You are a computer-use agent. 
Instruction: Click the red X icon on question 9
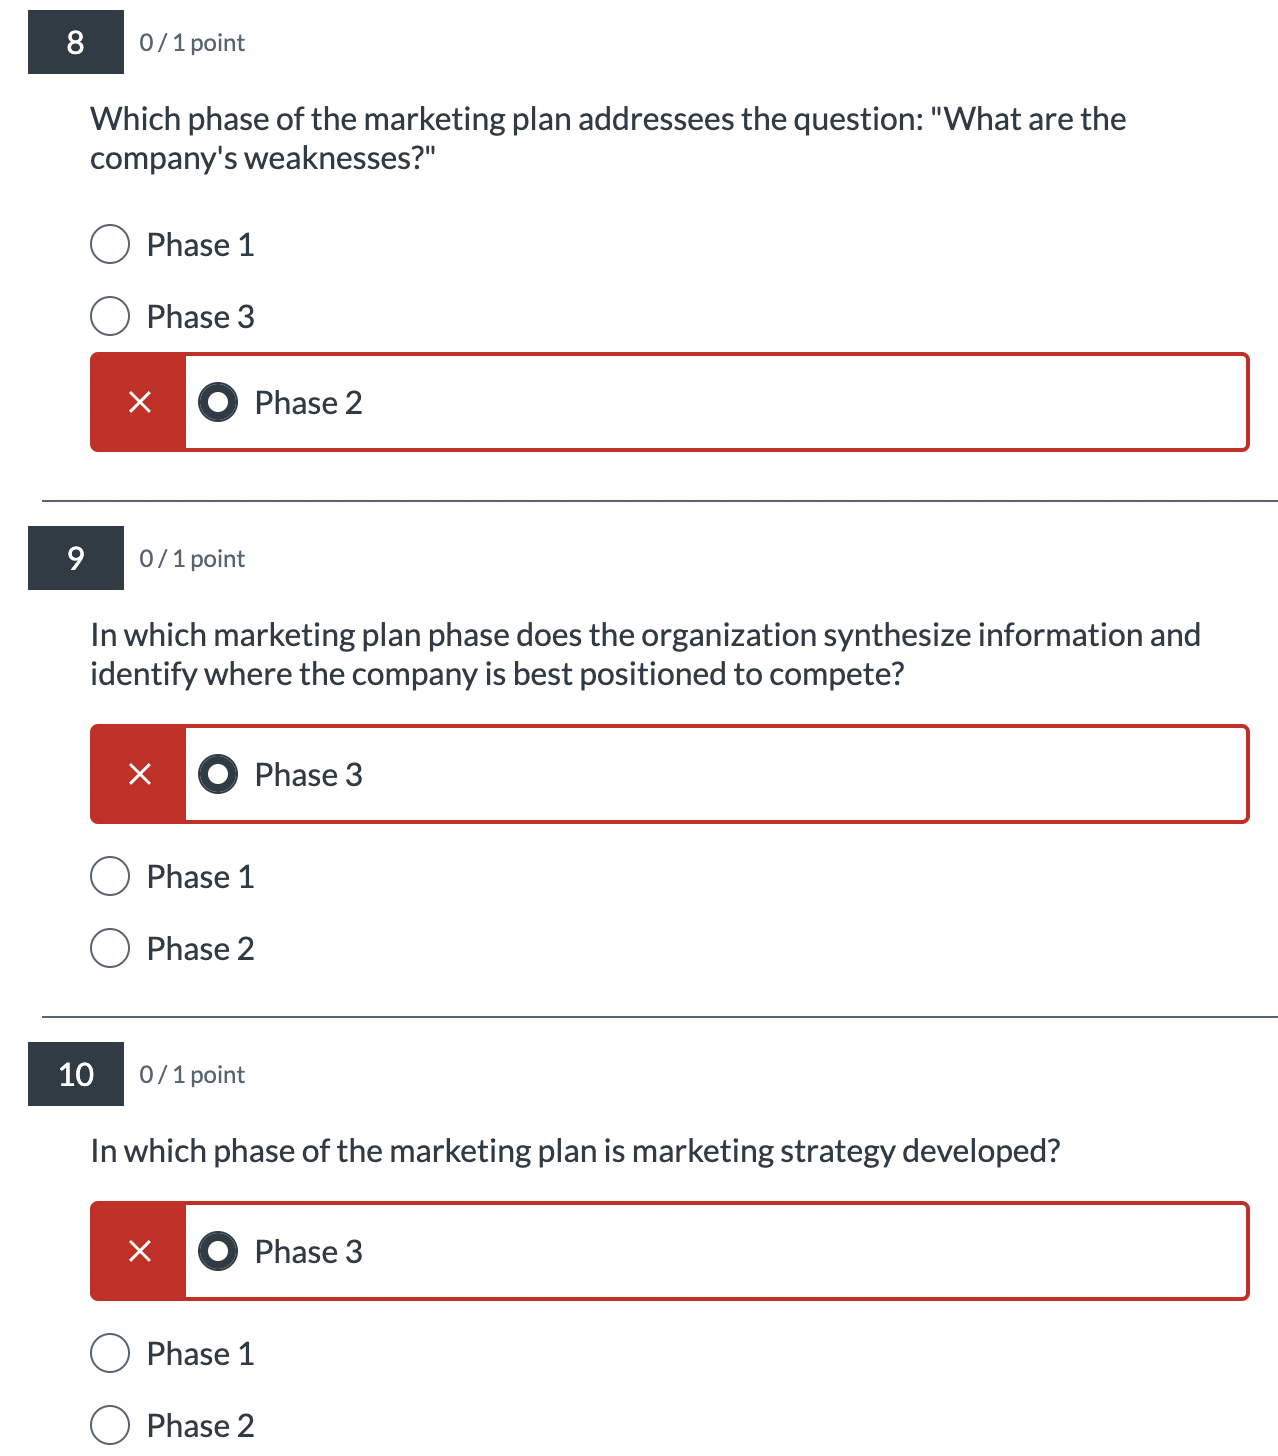(x=138, y=774)
